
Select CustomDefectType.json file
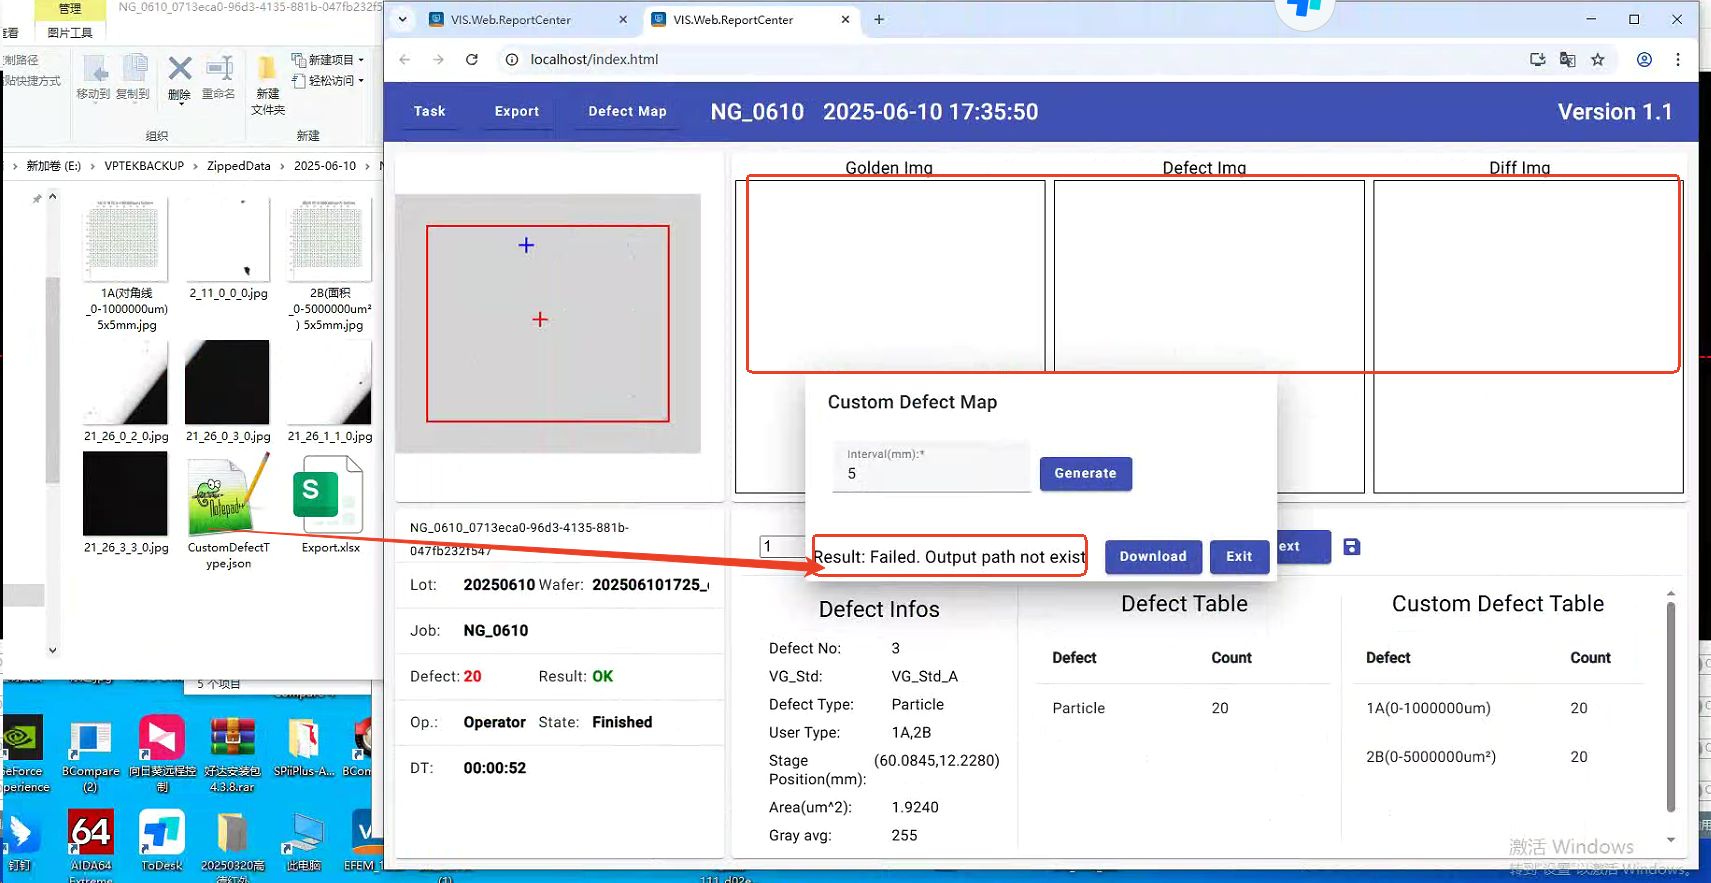pyautogui.click(x=228, y=511)
